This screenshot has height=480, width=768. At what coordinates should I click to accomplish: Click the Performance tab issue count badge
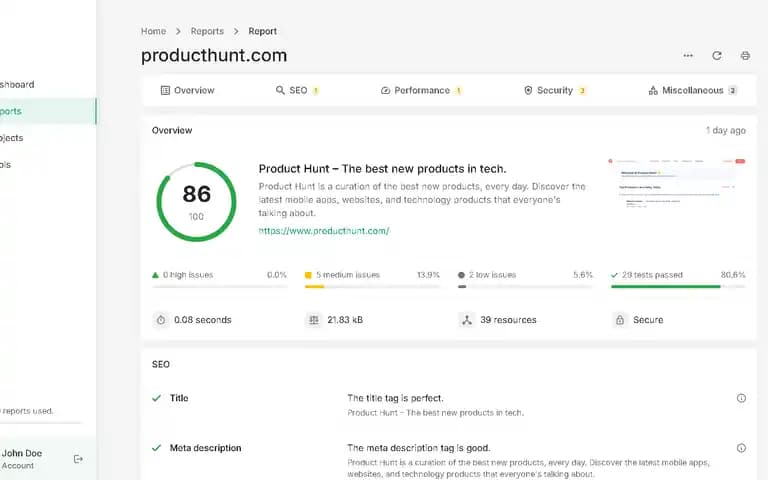click(458, 90)
